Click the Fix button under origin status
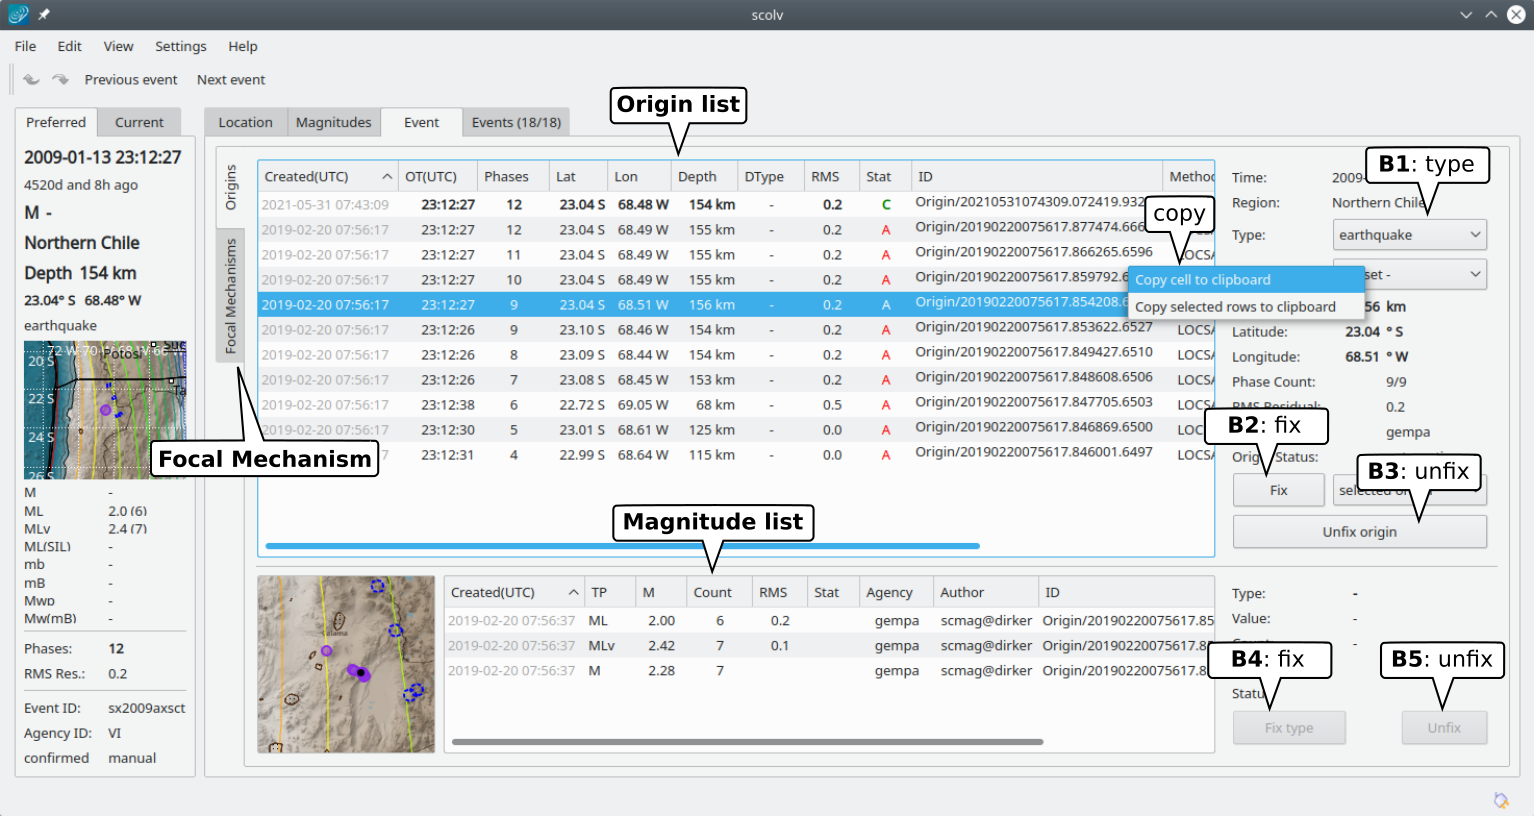 [1278, 490]
